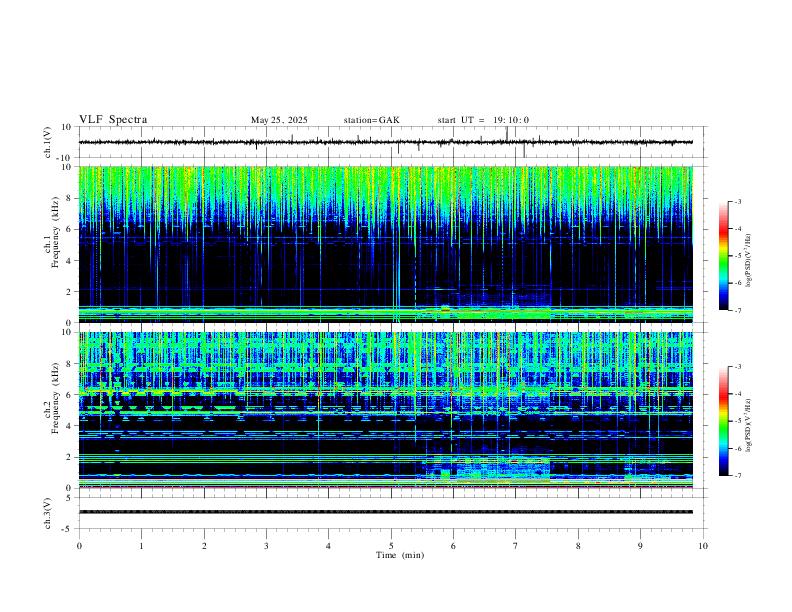
Task: Click time axis tick label "7"
Action: 516,546
